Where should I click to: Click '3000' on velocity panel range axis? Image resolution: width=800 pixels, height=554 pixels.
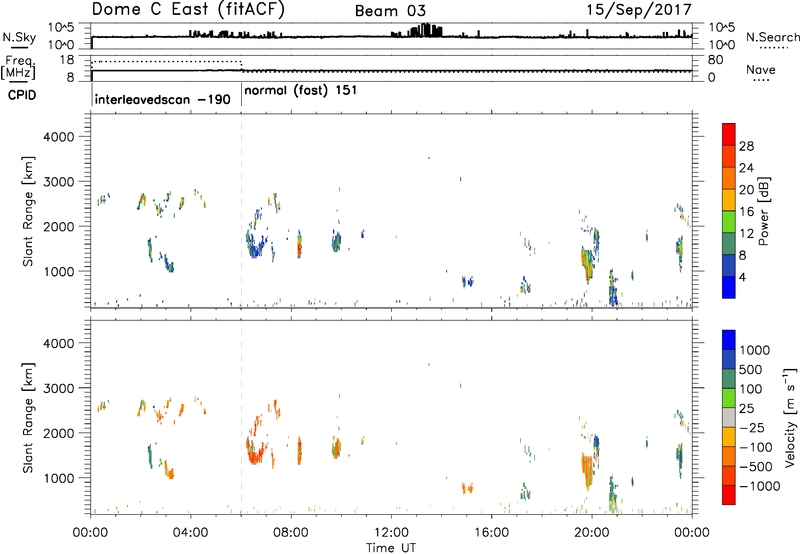coord(59,388)
